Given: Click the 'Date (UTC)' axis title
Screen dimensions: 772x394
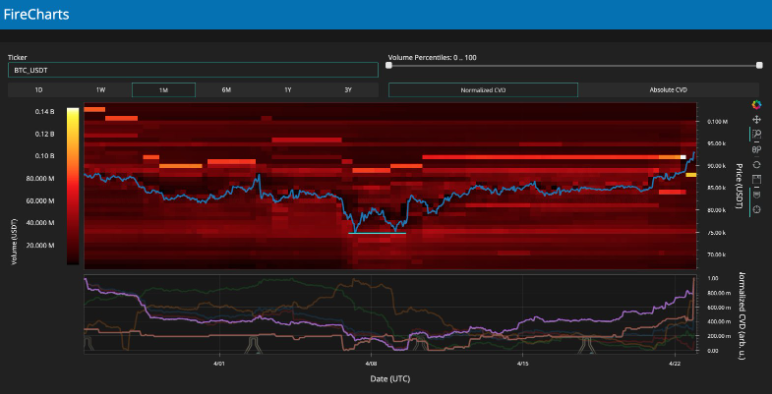Looking at the screenshot, I should pos(390,379).
